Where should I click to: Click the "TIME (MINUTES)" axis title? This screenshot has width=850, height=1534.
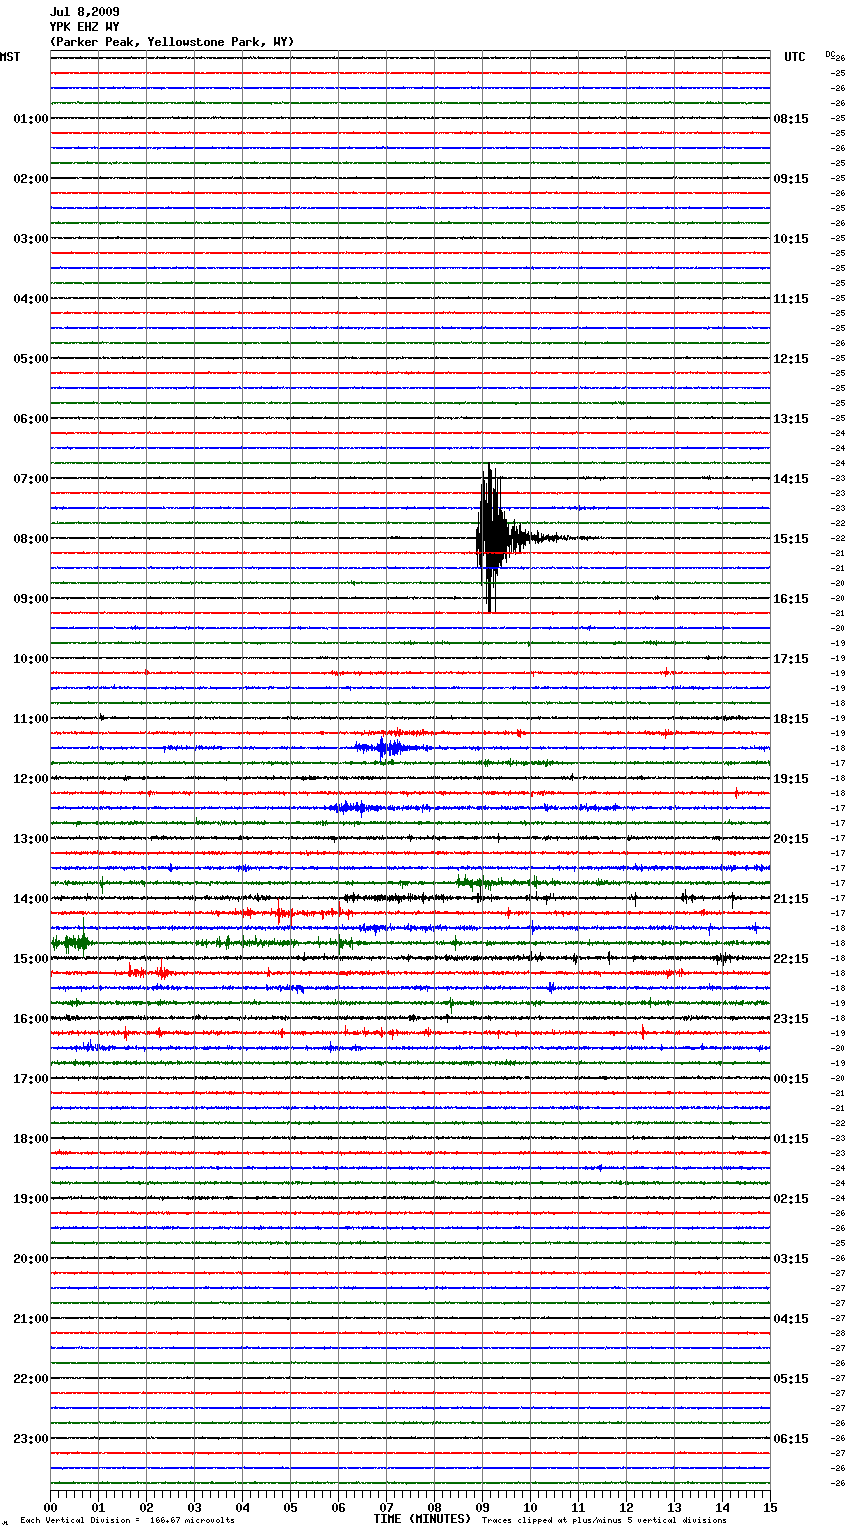point(422,1519)
